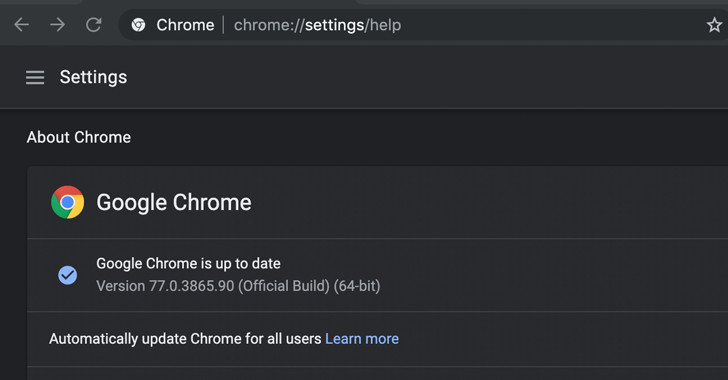
Task: Click the blue up-to-date checkmark icon
Action: point(68,275)
